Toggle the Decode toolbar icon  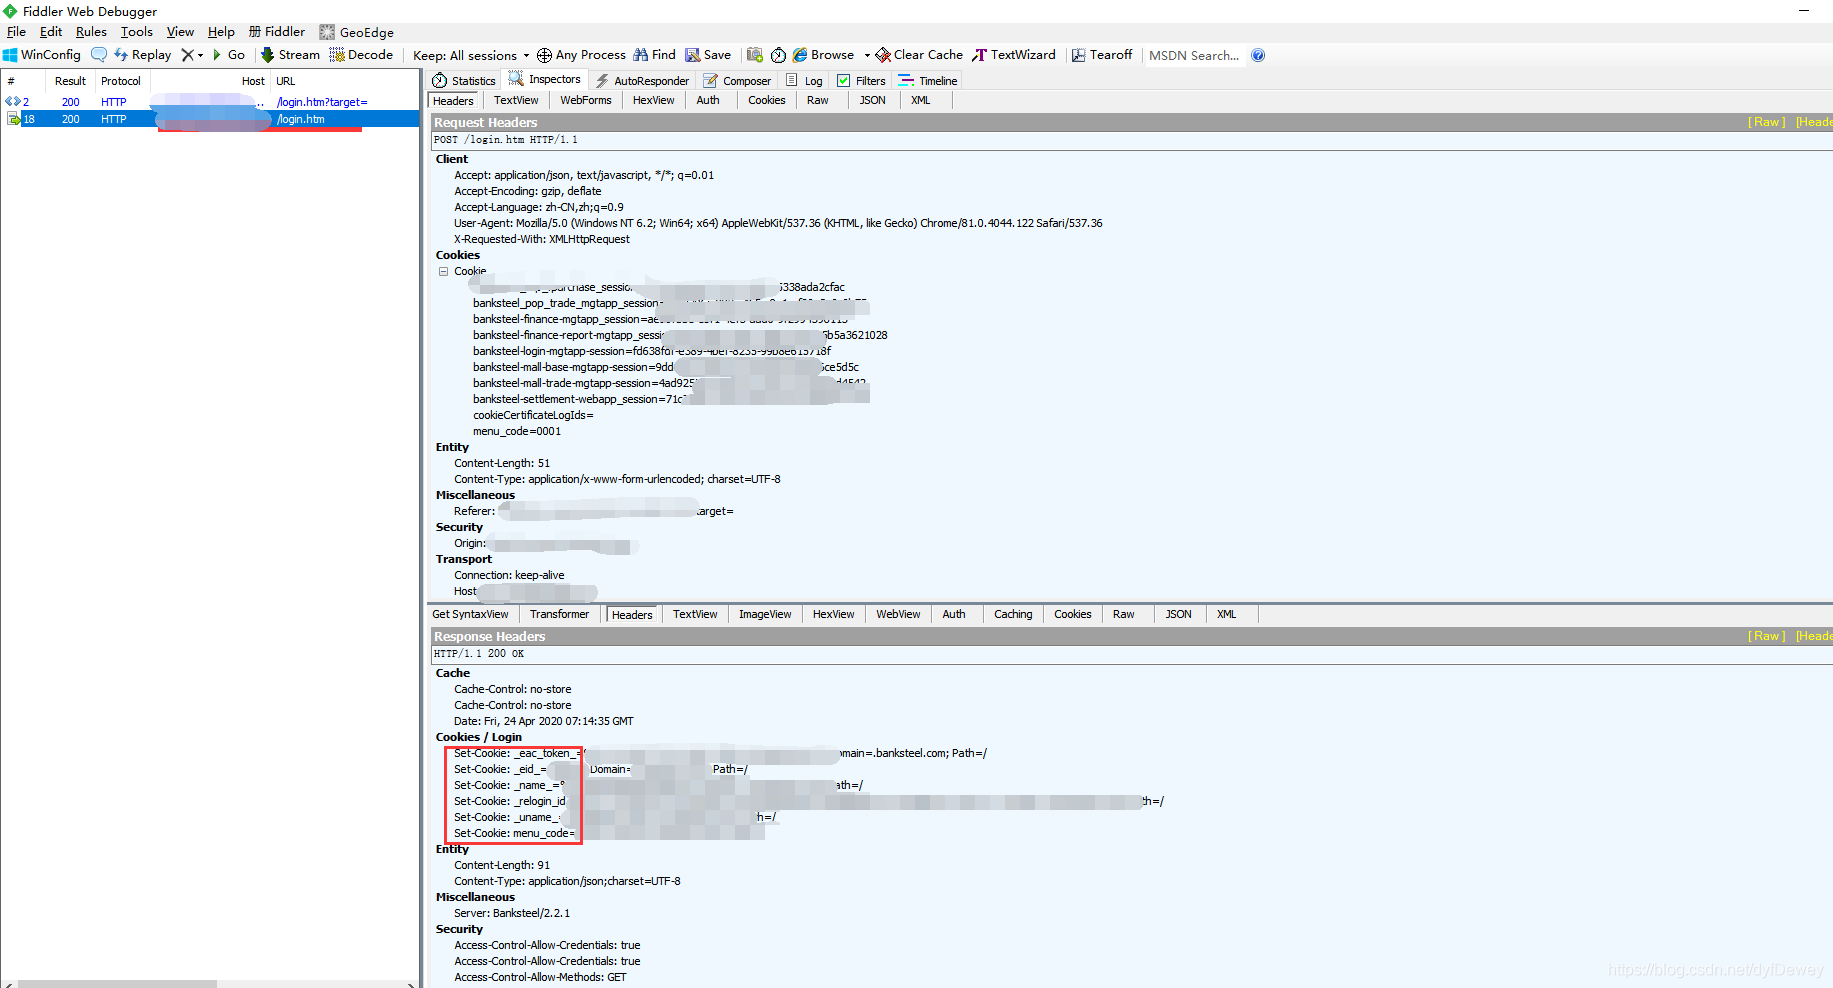pos(337,55)
